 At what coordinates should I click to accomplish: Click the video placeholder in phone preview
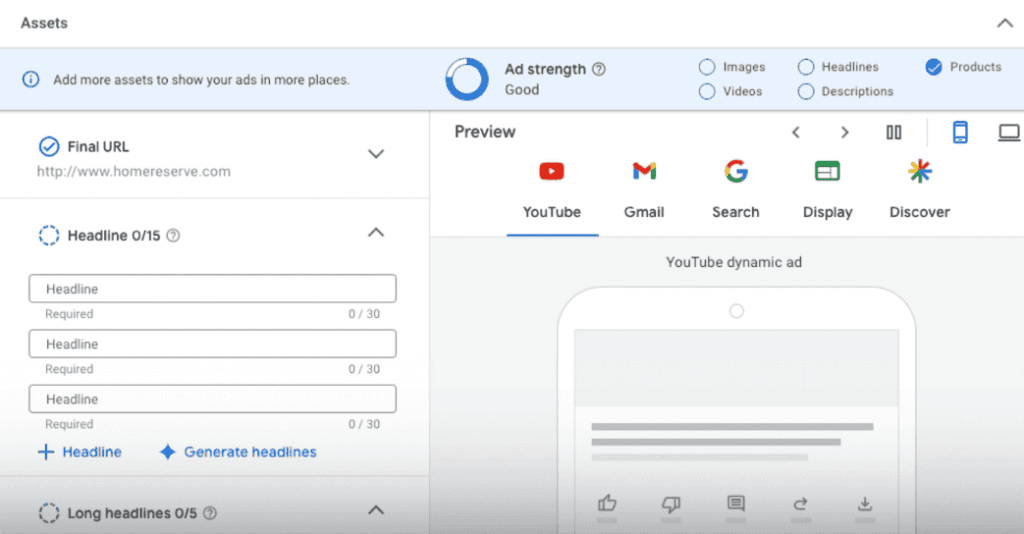pos(736,368)
